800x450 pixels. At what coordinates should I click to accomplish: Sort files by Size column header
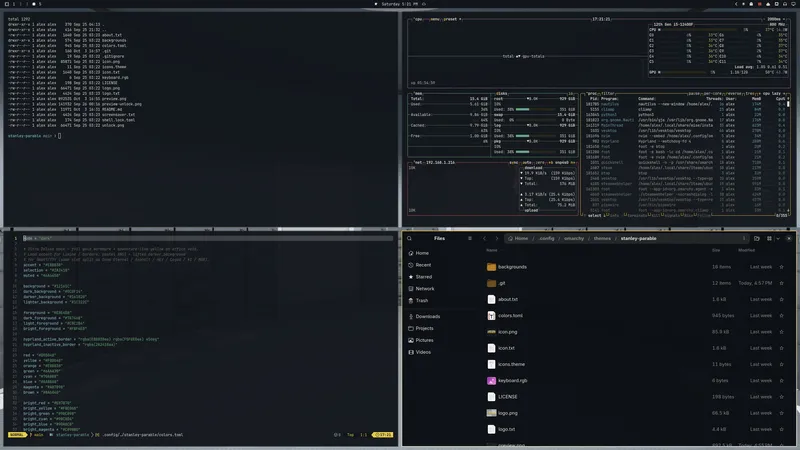(x=716, y=250)
